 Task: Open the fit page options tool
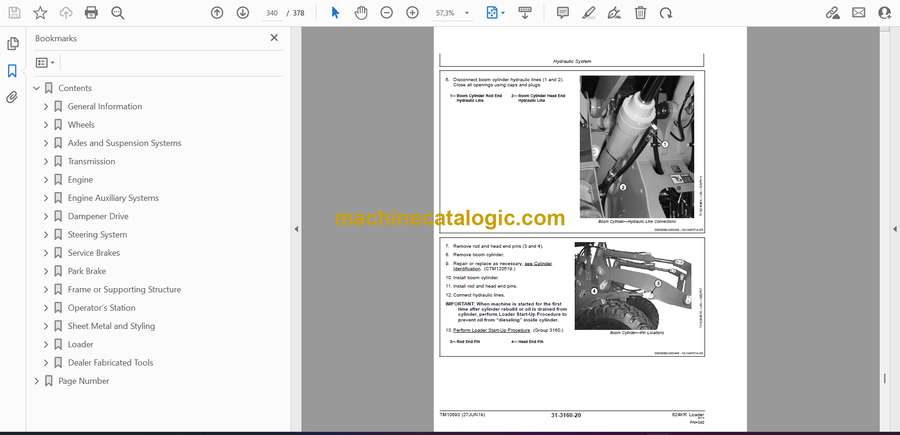495,13
